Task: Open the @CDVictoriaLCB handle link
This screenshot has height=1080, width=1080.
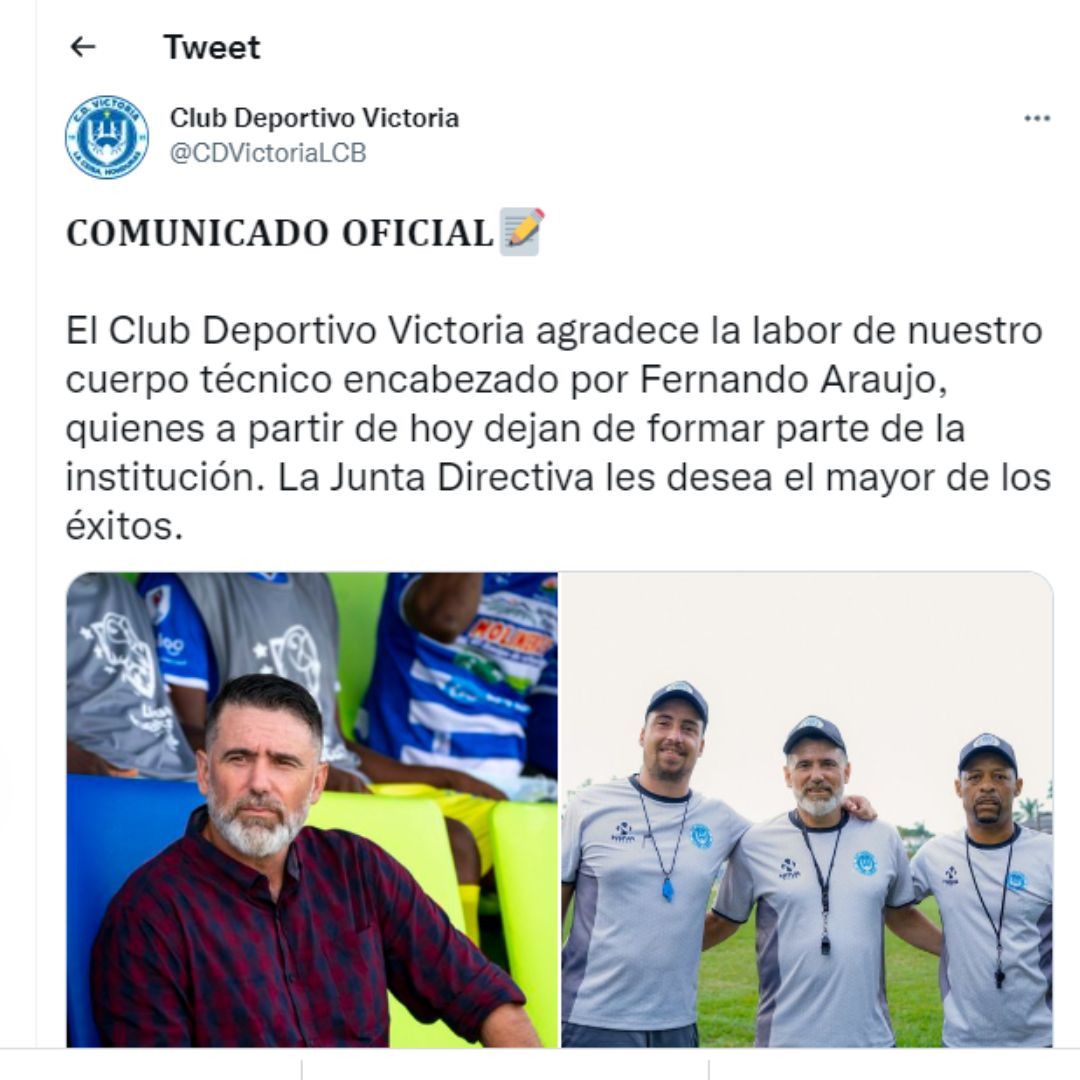Action: (268, 153)
